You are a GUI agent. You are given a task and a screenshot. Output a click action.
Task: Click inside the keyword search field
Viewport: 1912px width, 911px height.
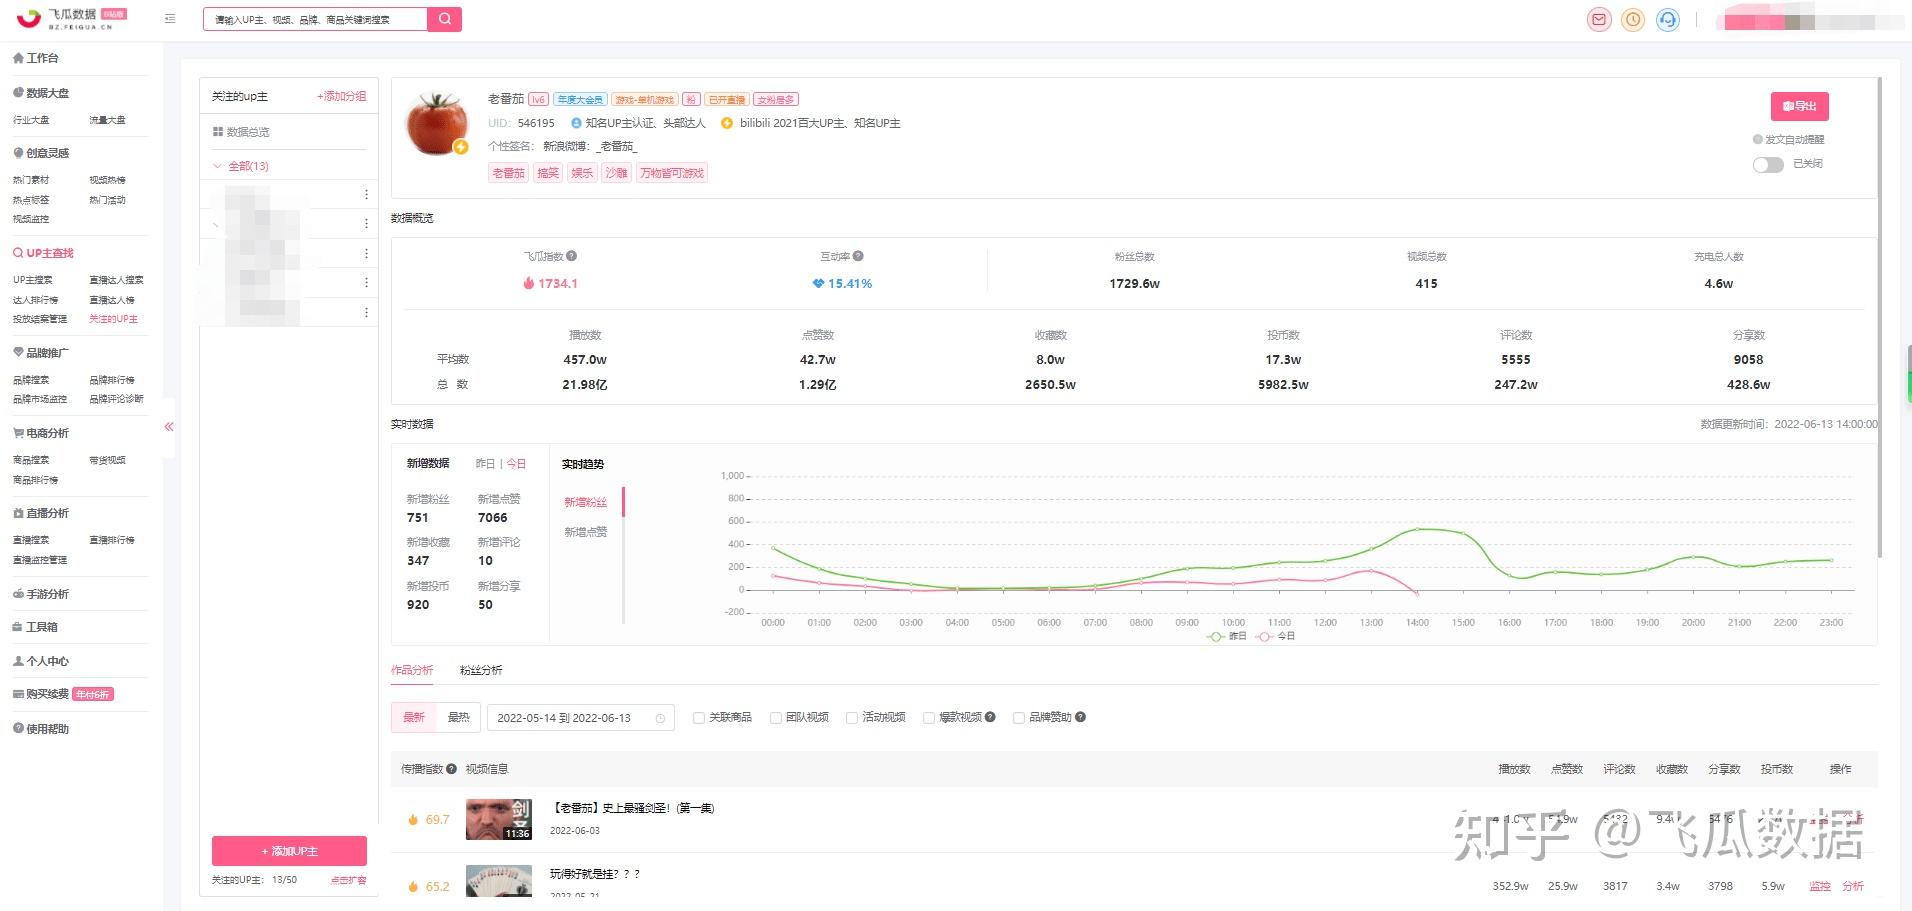(x=315, y=19)
